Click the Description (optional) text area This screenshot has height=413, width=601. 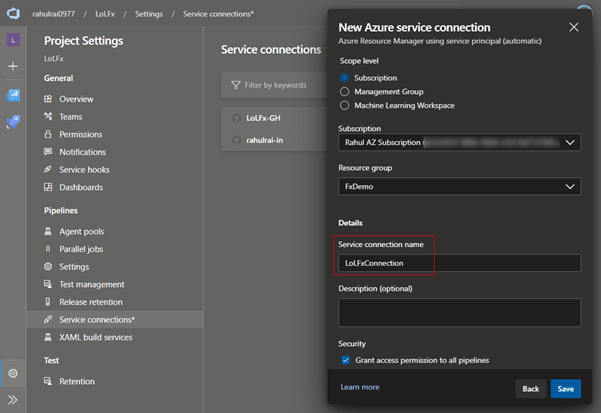tap(459, 313)
